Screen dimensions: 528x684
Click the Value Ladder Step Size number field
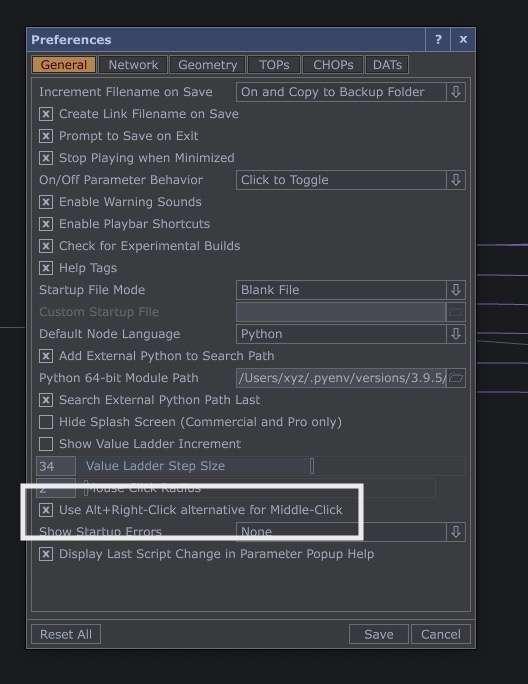(x=56, y=466)
